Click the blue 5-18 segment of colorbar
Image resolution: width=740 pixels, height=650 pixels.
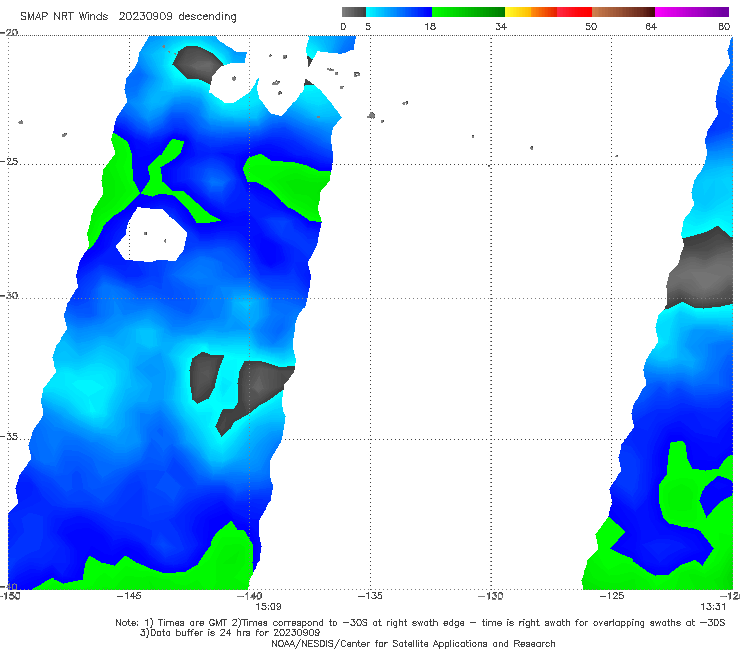[x=399, y=12]
